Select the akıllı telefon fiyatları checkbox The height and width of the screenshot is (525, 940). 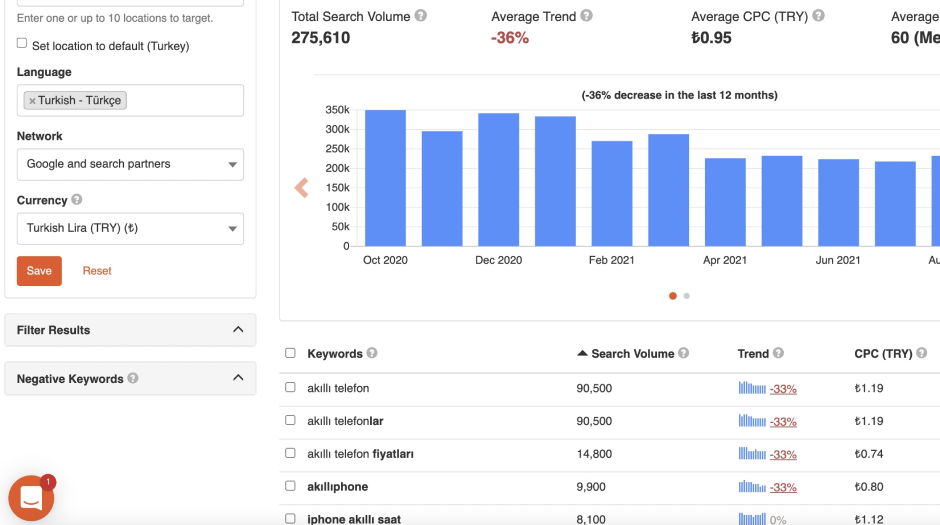(x=290, y=453)
